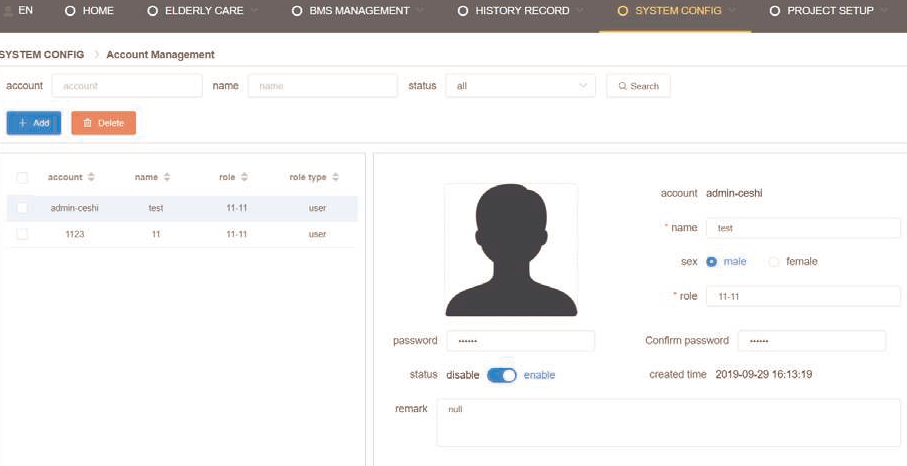
Task: Click the user role type in admin-ceshi row
Action: point(317,208)
